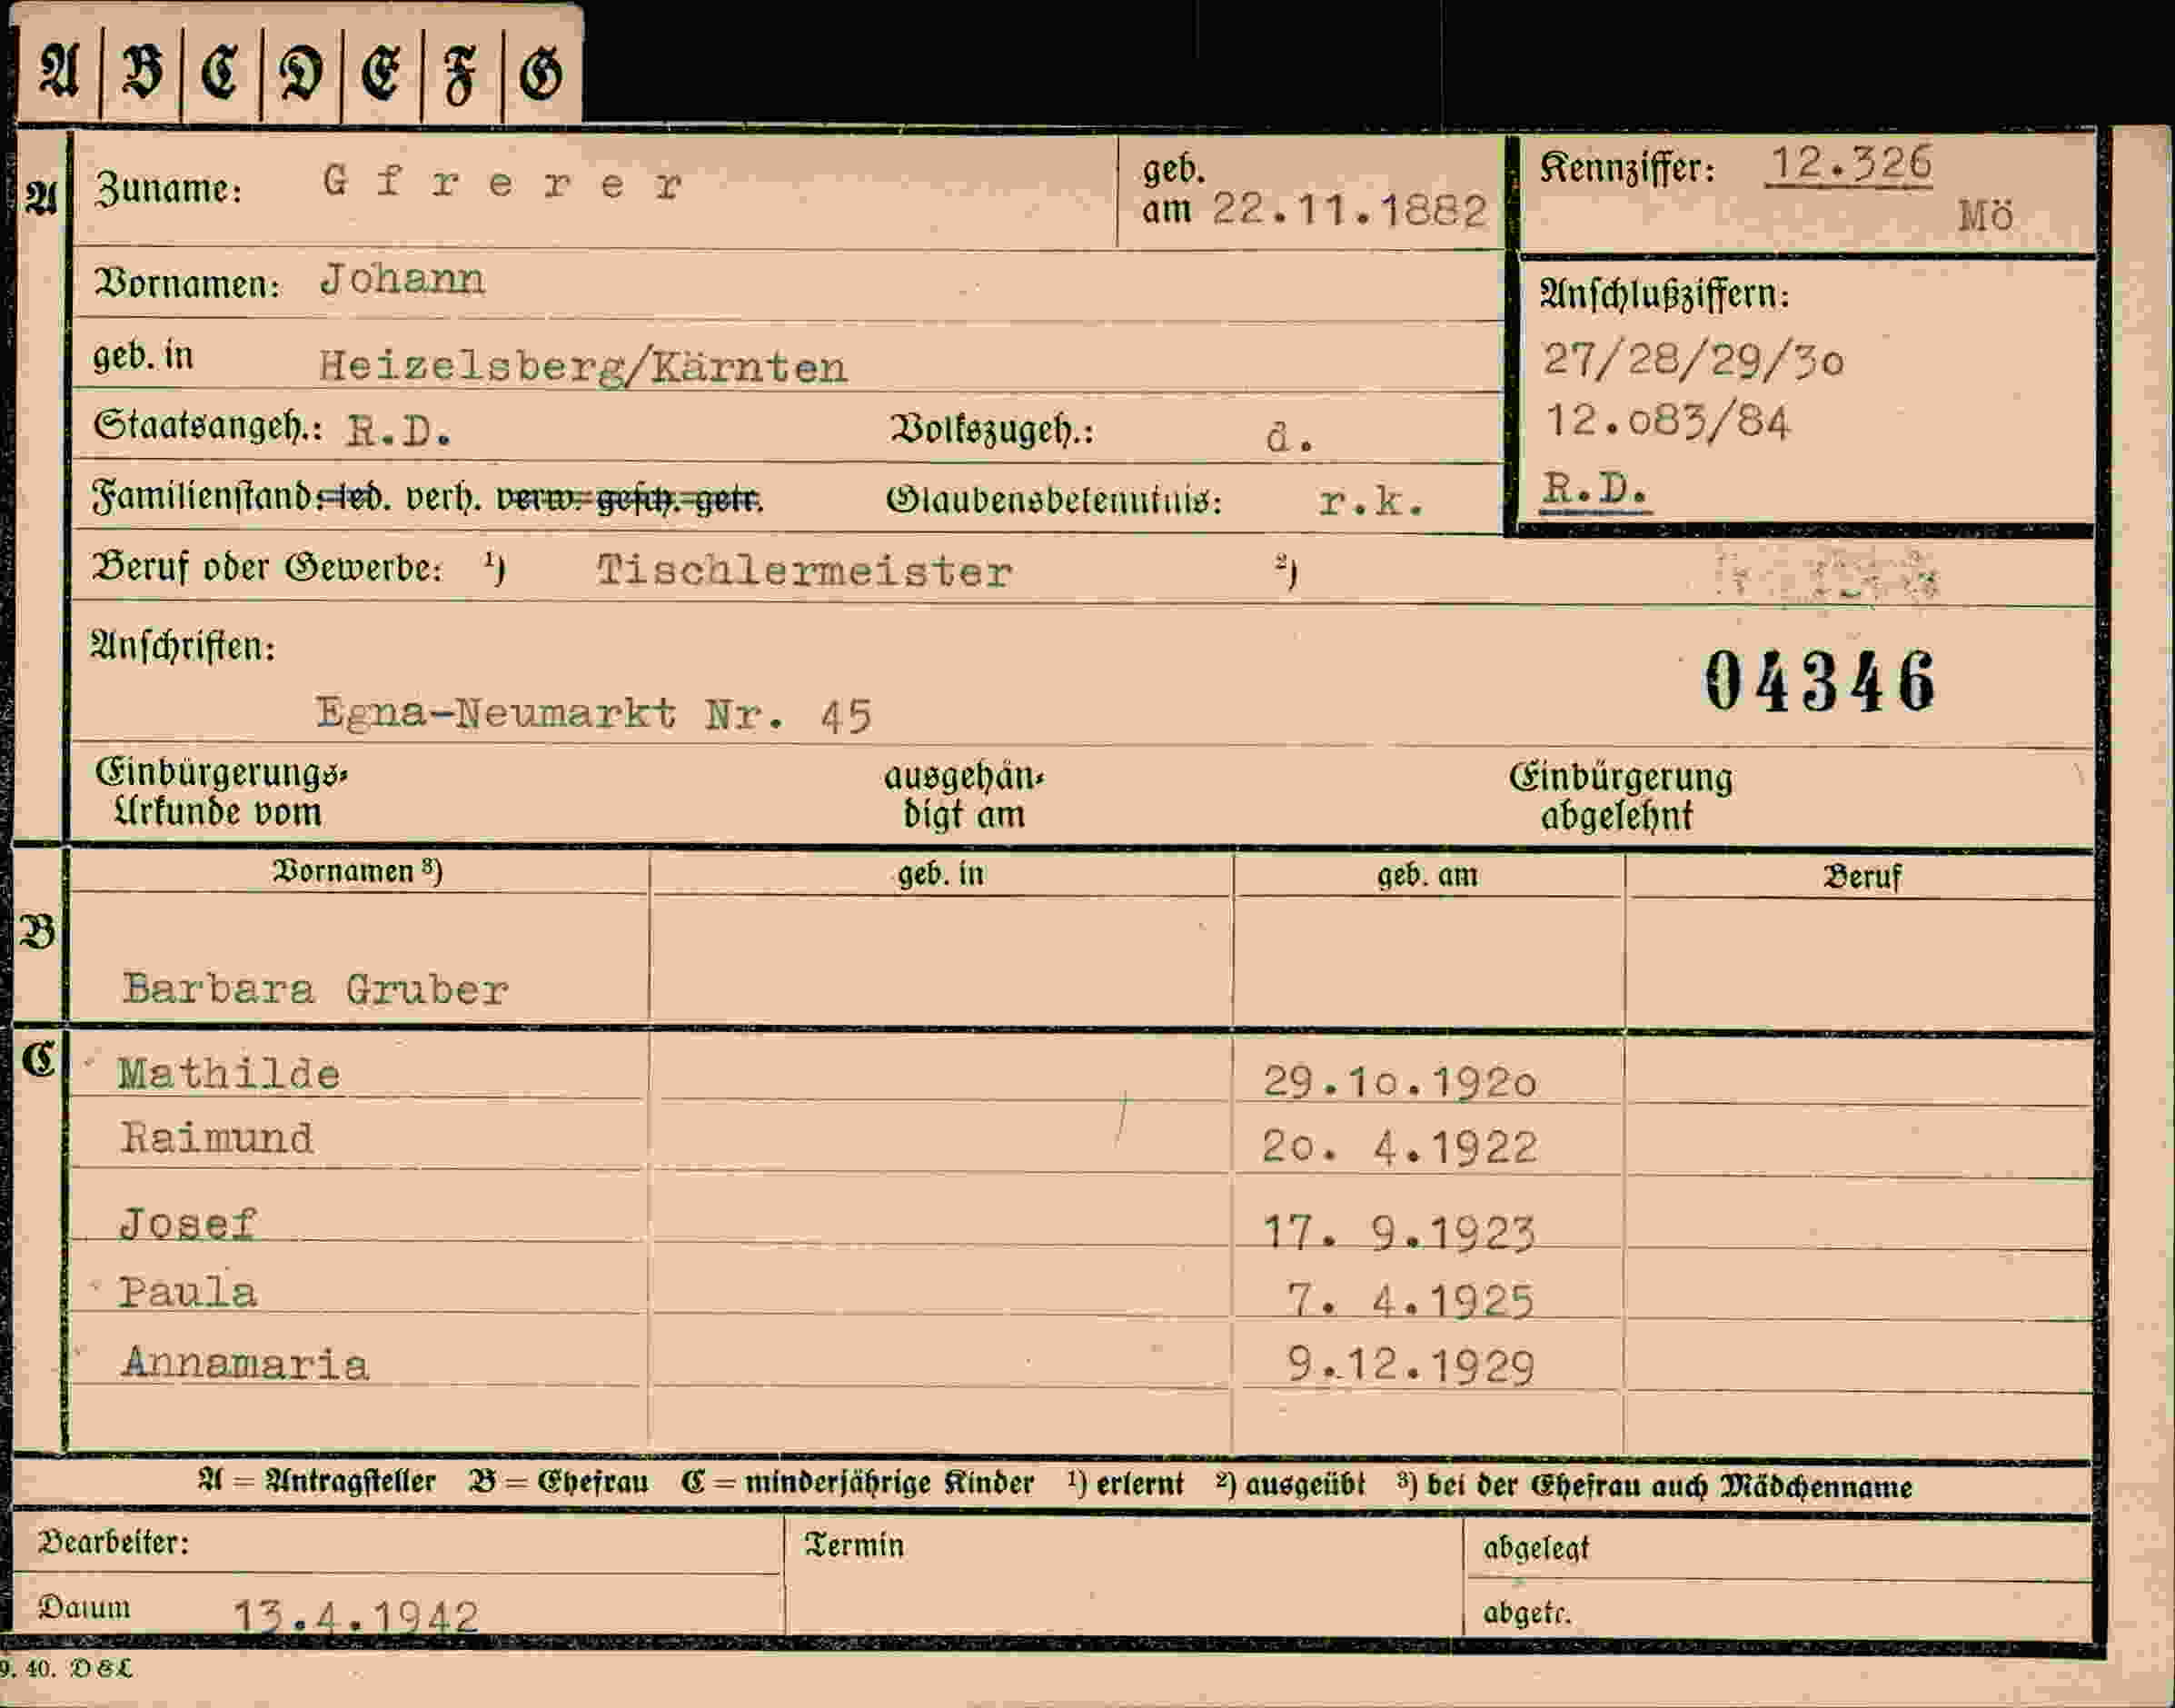Click the 'Beruf' column header

coord(1862,877)
